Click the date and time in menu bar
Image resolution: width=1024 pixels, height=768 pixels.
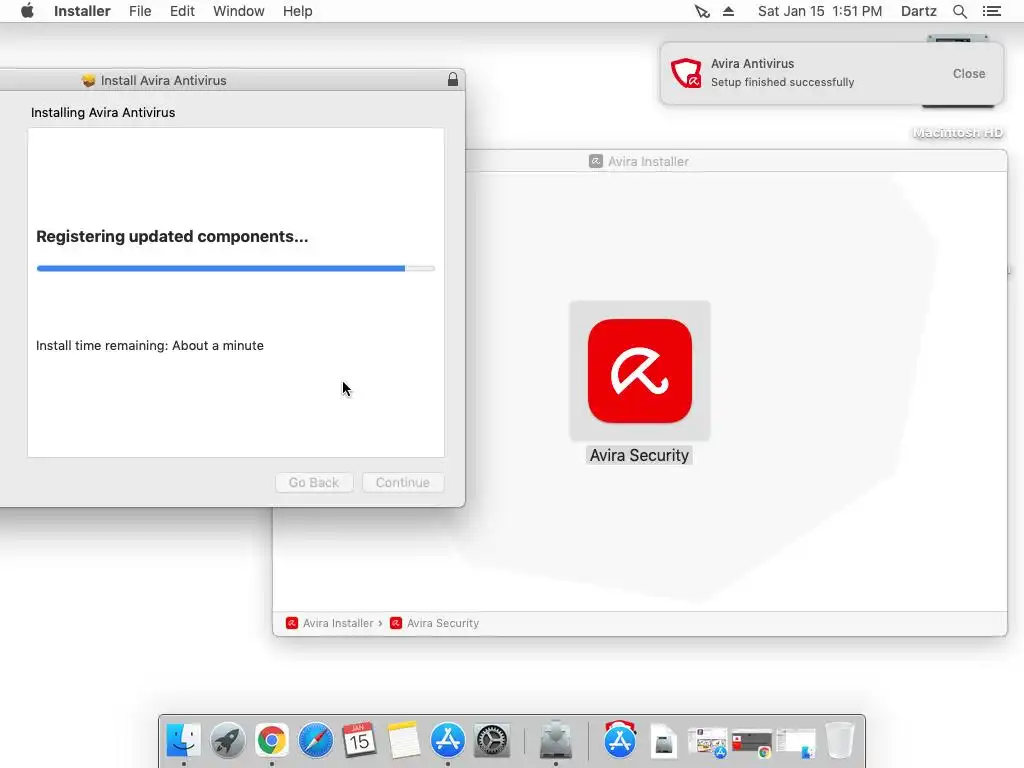[x=820, y=11]
